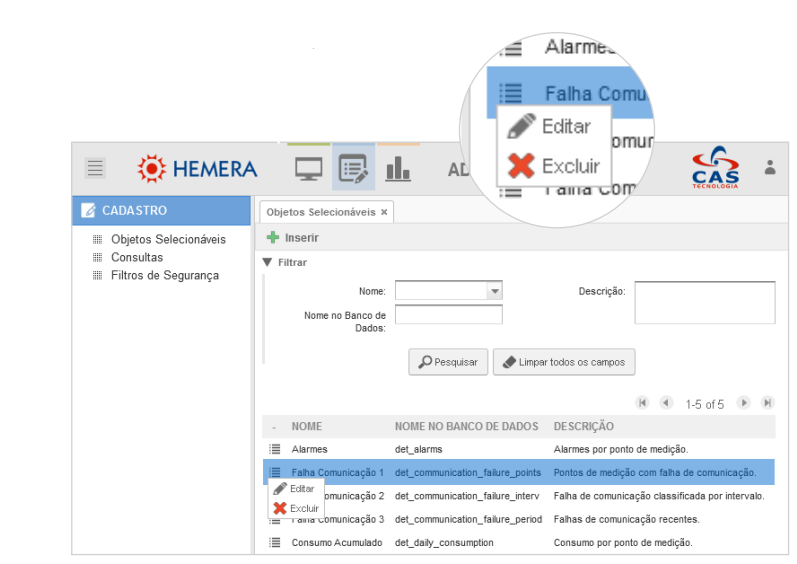Image resolution: width=797 pixels, height=564 pixels.
Task: Open the Nome dropdown list
Action: (494, 291)
